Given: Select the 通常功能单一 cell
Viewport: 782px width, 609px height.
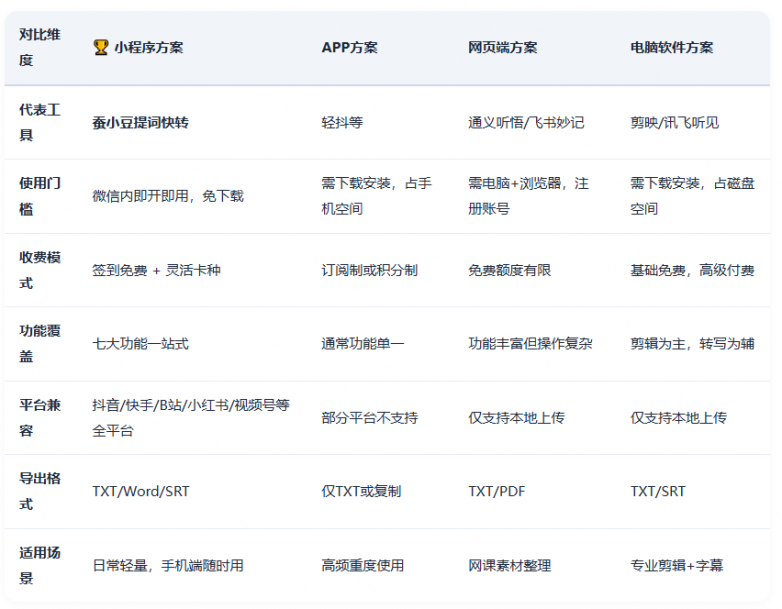Looking at the screenshot, I should [363, 344].
